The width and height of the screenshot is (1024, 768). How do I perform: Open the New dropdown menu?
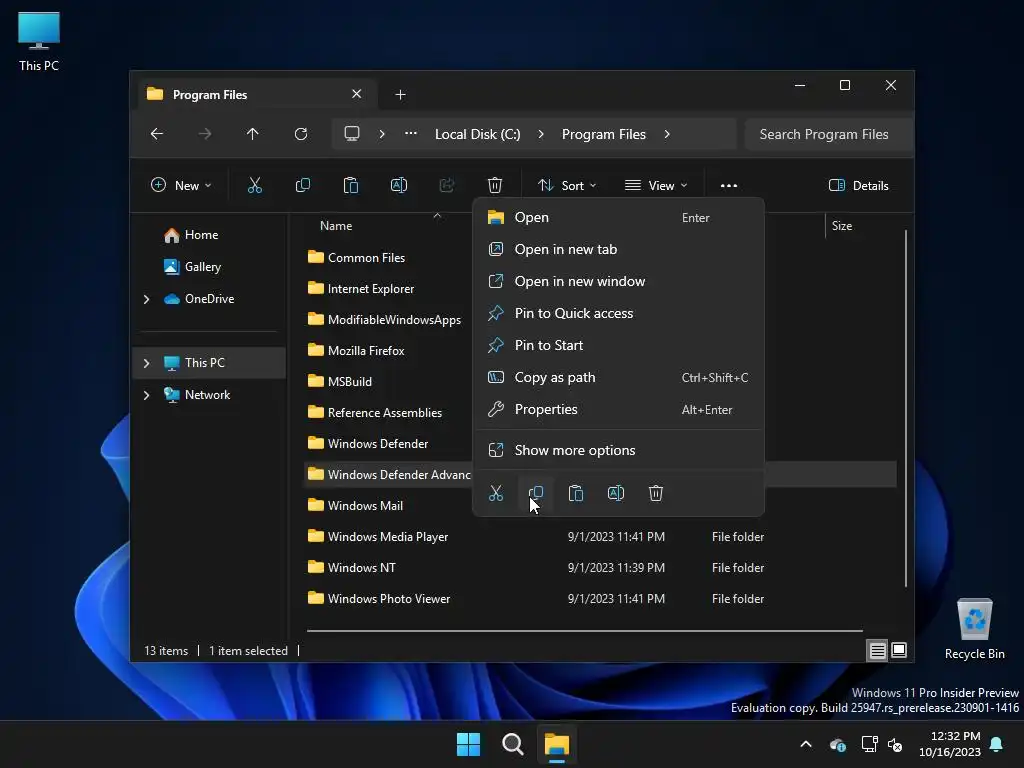(x=181, y=185)
